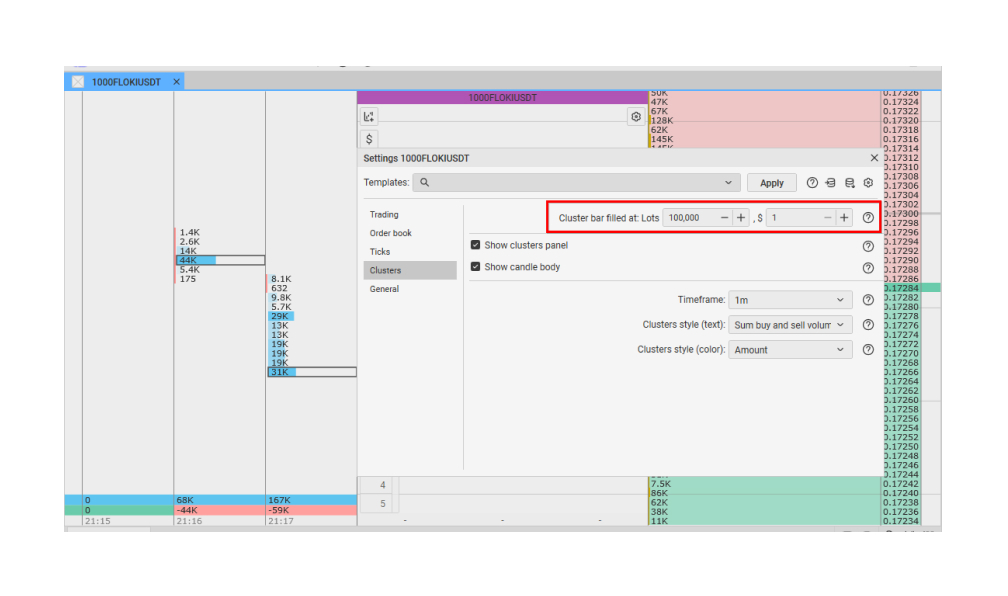Click help icon for Show candle body
The width and height of the screenshot is (1008, 596).
point(868,268)
